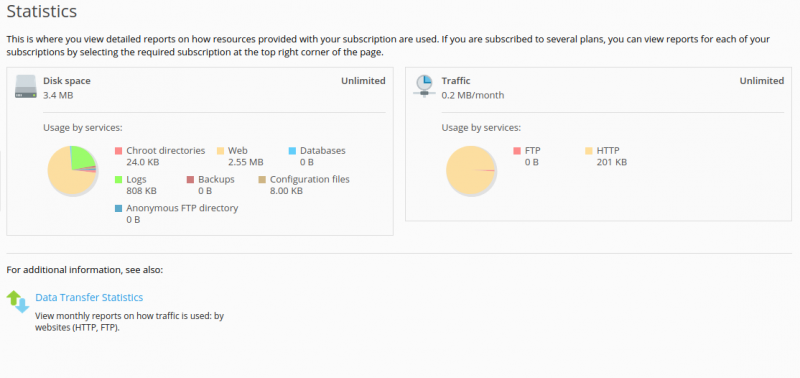Click the Statistics page heading
The width and height of the screenshot is (800, 378).
coord(42,11)
